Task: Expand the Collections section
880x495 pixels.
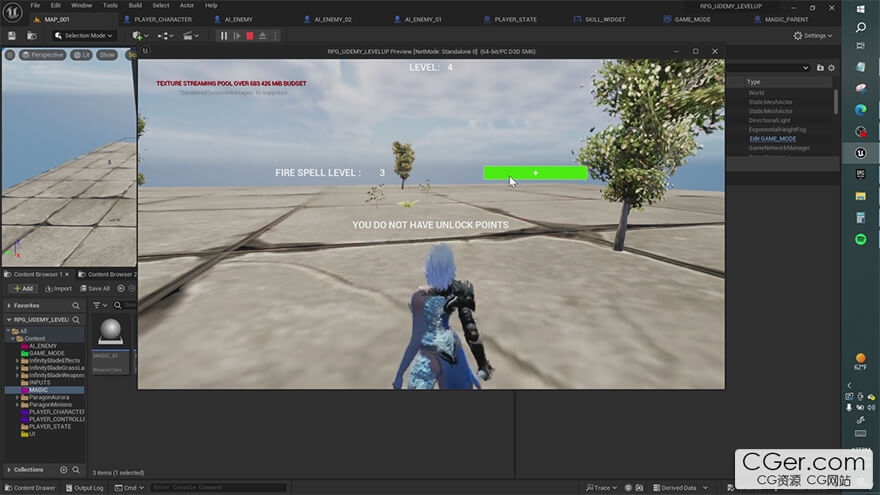Action: [9, 470]
